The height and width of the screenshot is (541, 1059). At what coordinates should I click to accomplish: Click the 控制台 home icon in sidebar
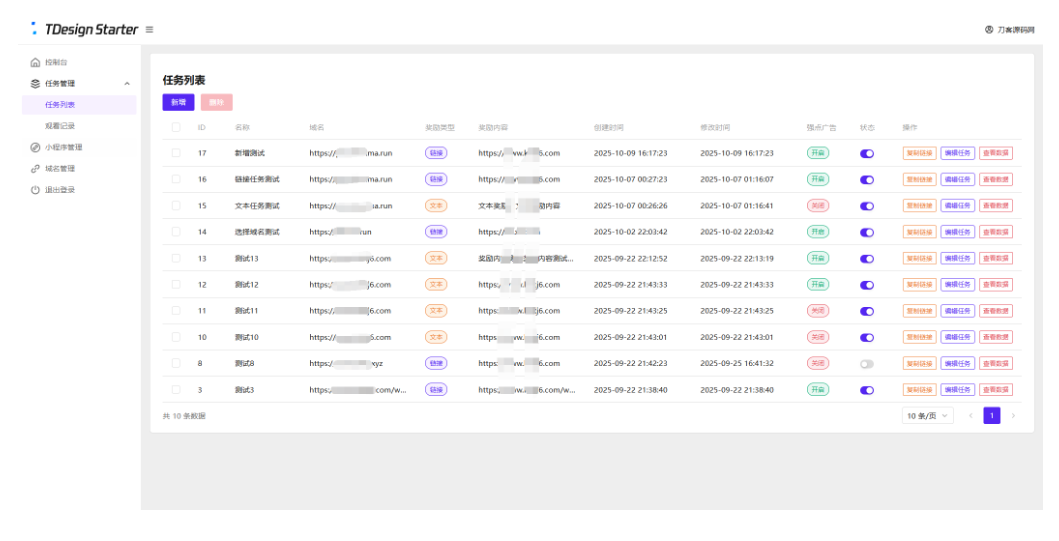pyautogui.click(x=35, y=62)
